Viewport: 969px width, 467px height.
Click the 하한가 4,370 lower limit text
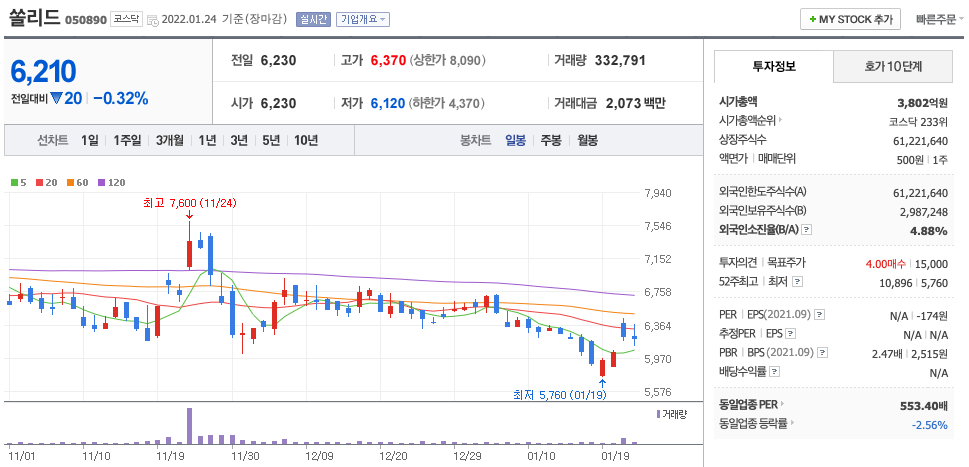[x=447, y=103]
